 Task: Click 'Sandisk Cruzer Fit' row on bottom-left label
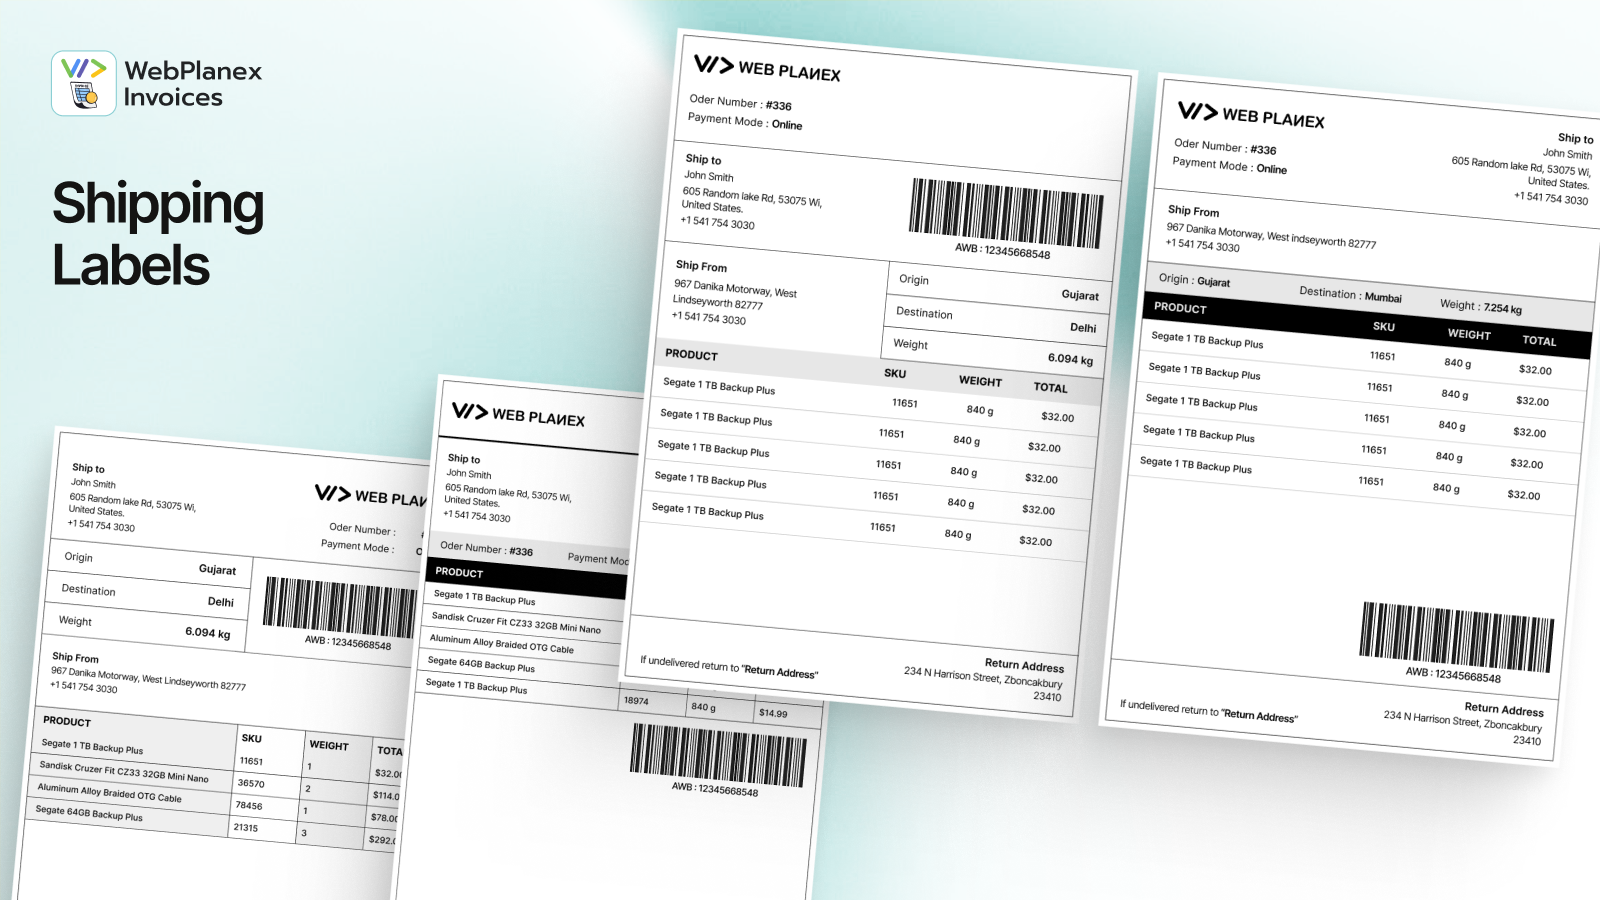(124, 771)
